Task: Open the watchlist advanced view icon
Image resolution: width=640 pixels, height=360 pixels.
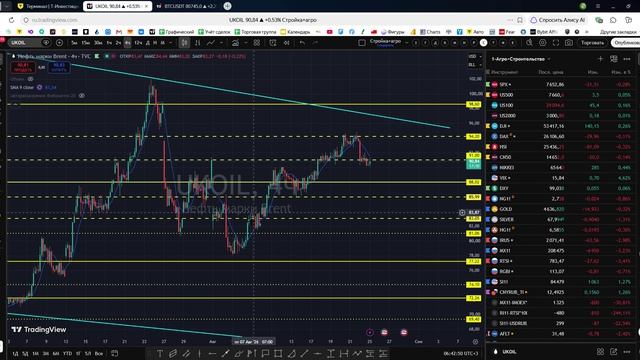Action: (x=613, y=59)
